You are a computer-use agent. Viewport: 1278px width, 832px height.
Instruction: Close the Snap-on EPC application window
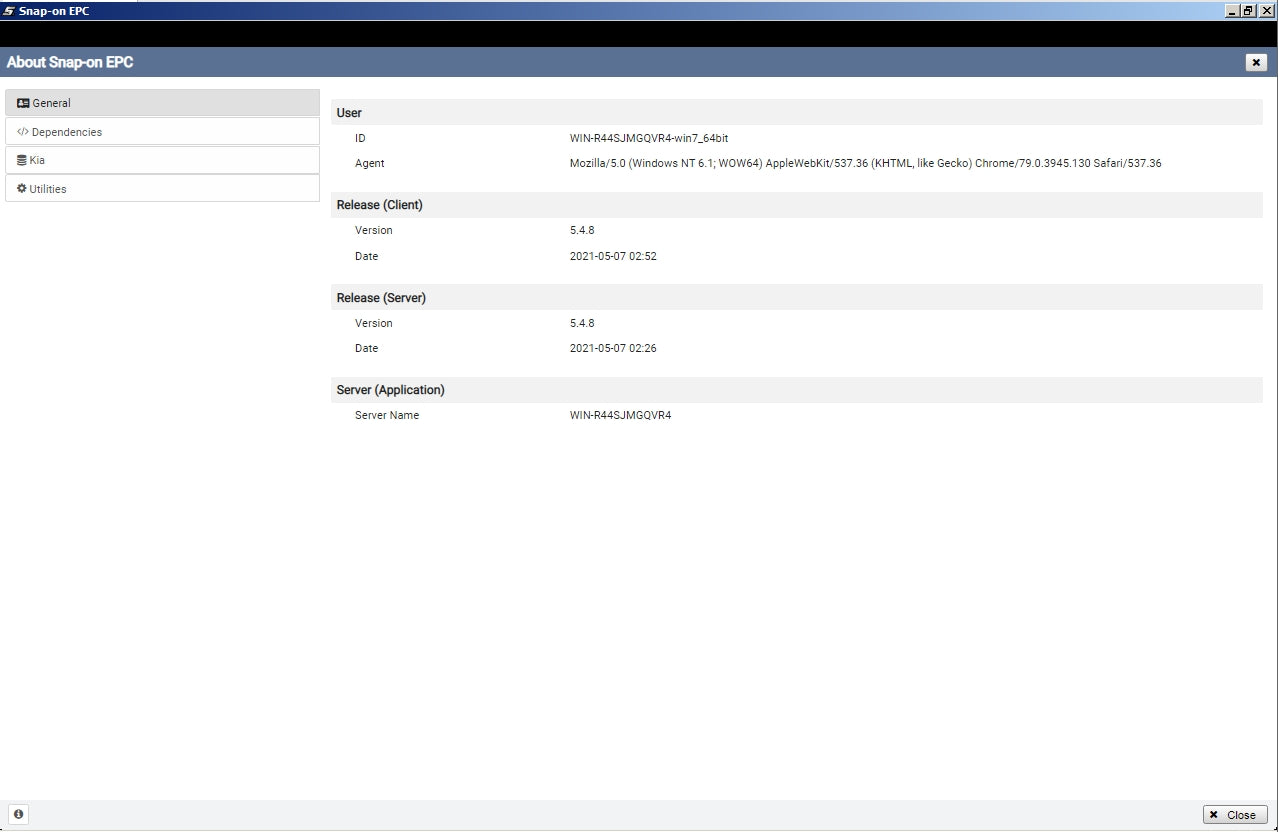pos(1266,10)
